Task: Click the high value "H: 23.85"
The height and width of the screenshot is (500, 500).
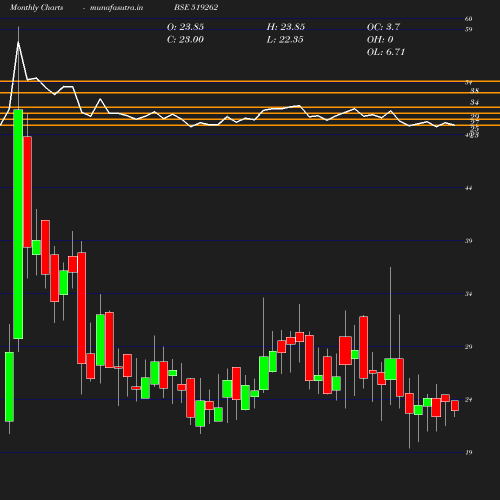Action: pyautogui.click(x=286, y=27)
